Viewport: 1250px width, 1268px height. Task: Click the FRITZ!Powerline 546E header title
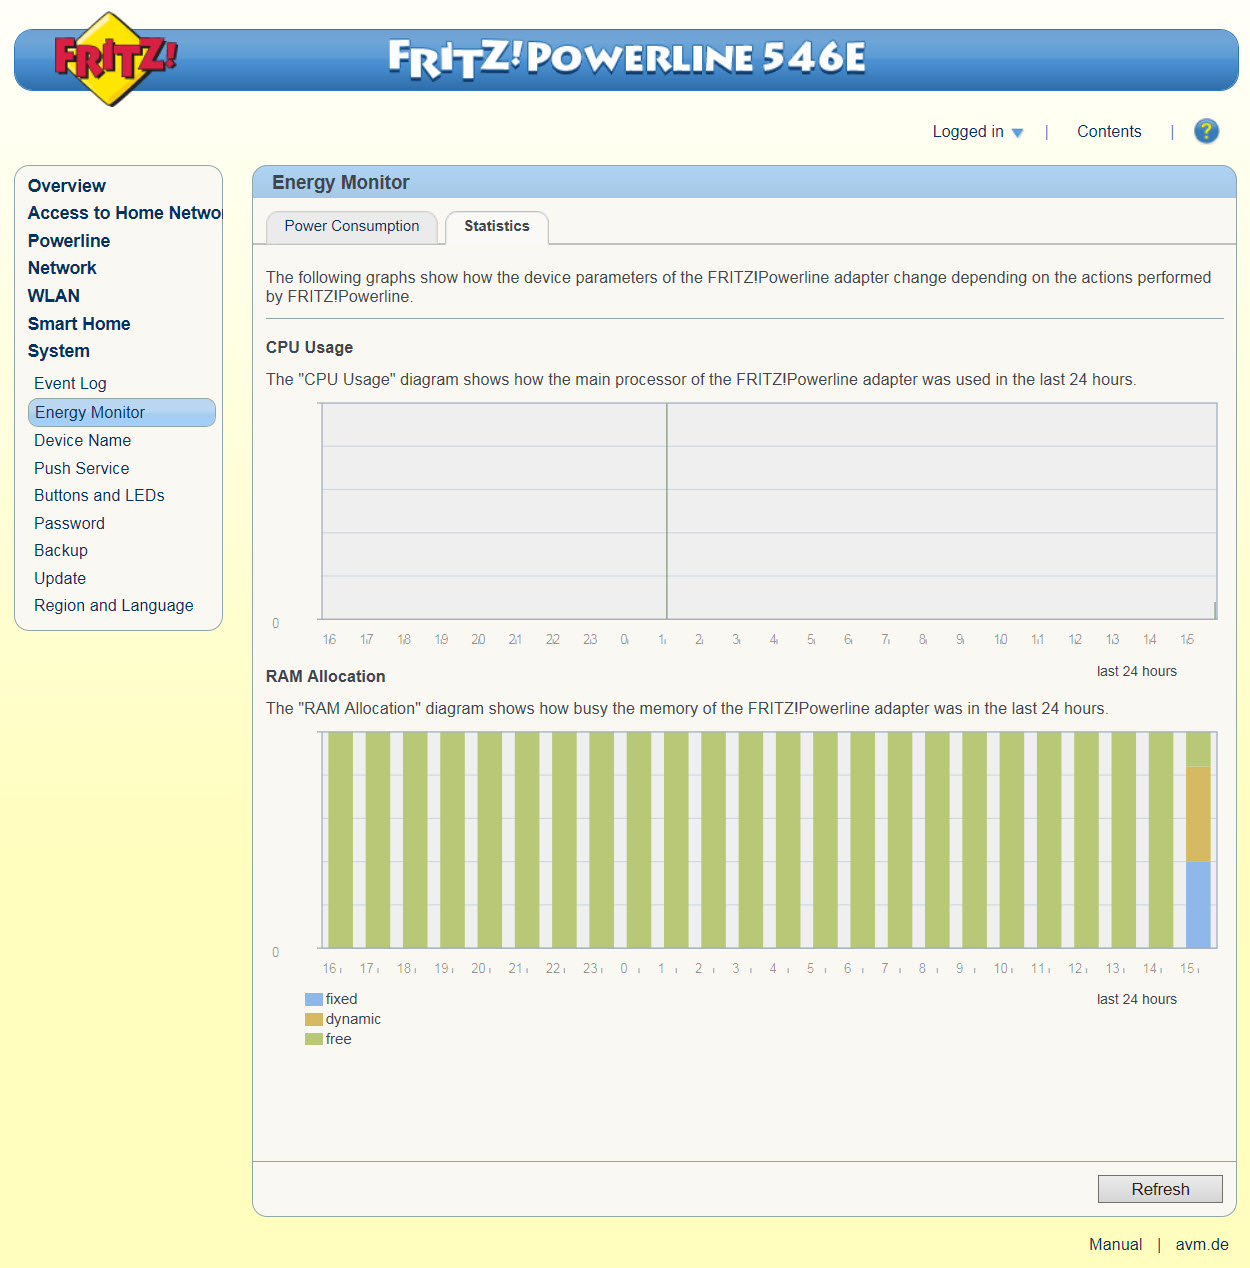point(627,58)
